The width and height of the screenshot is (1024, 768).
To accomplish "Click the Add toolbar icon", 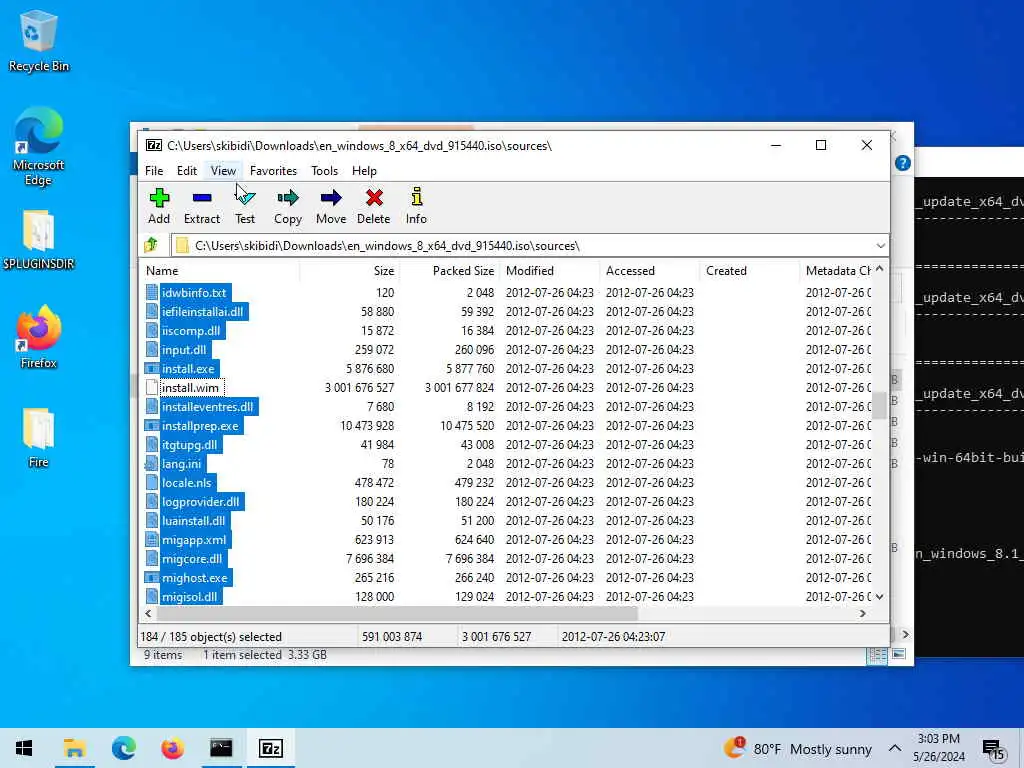I will pos(159,206).
